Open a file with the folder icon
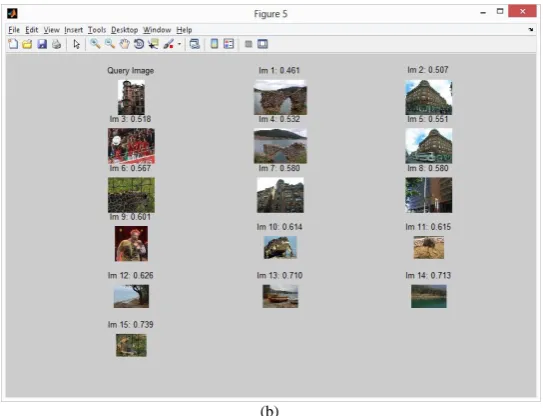Image resolution: width=543 pixels, height=416 pixels. [x=27, y=44]
